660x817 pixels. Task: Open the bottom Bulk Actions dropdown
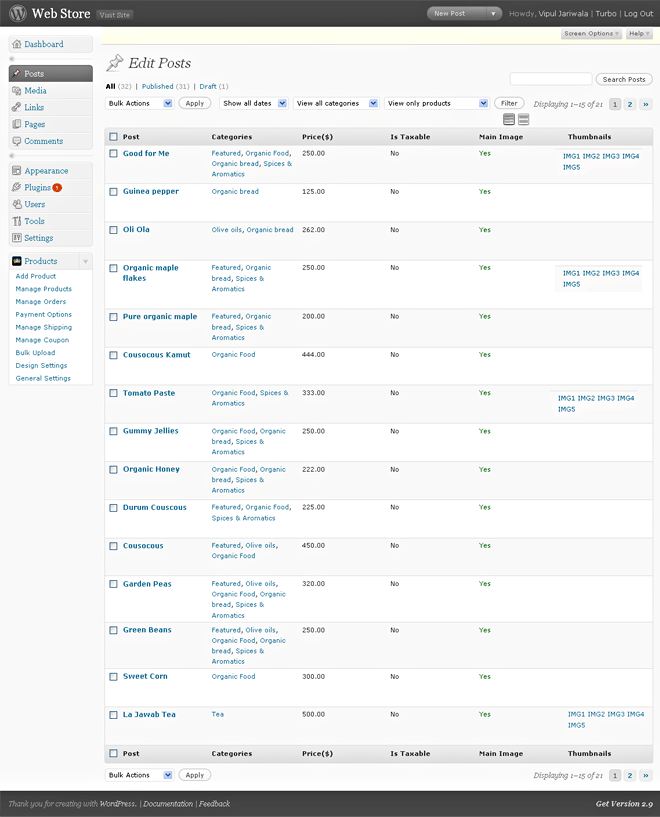pos(139,775)
